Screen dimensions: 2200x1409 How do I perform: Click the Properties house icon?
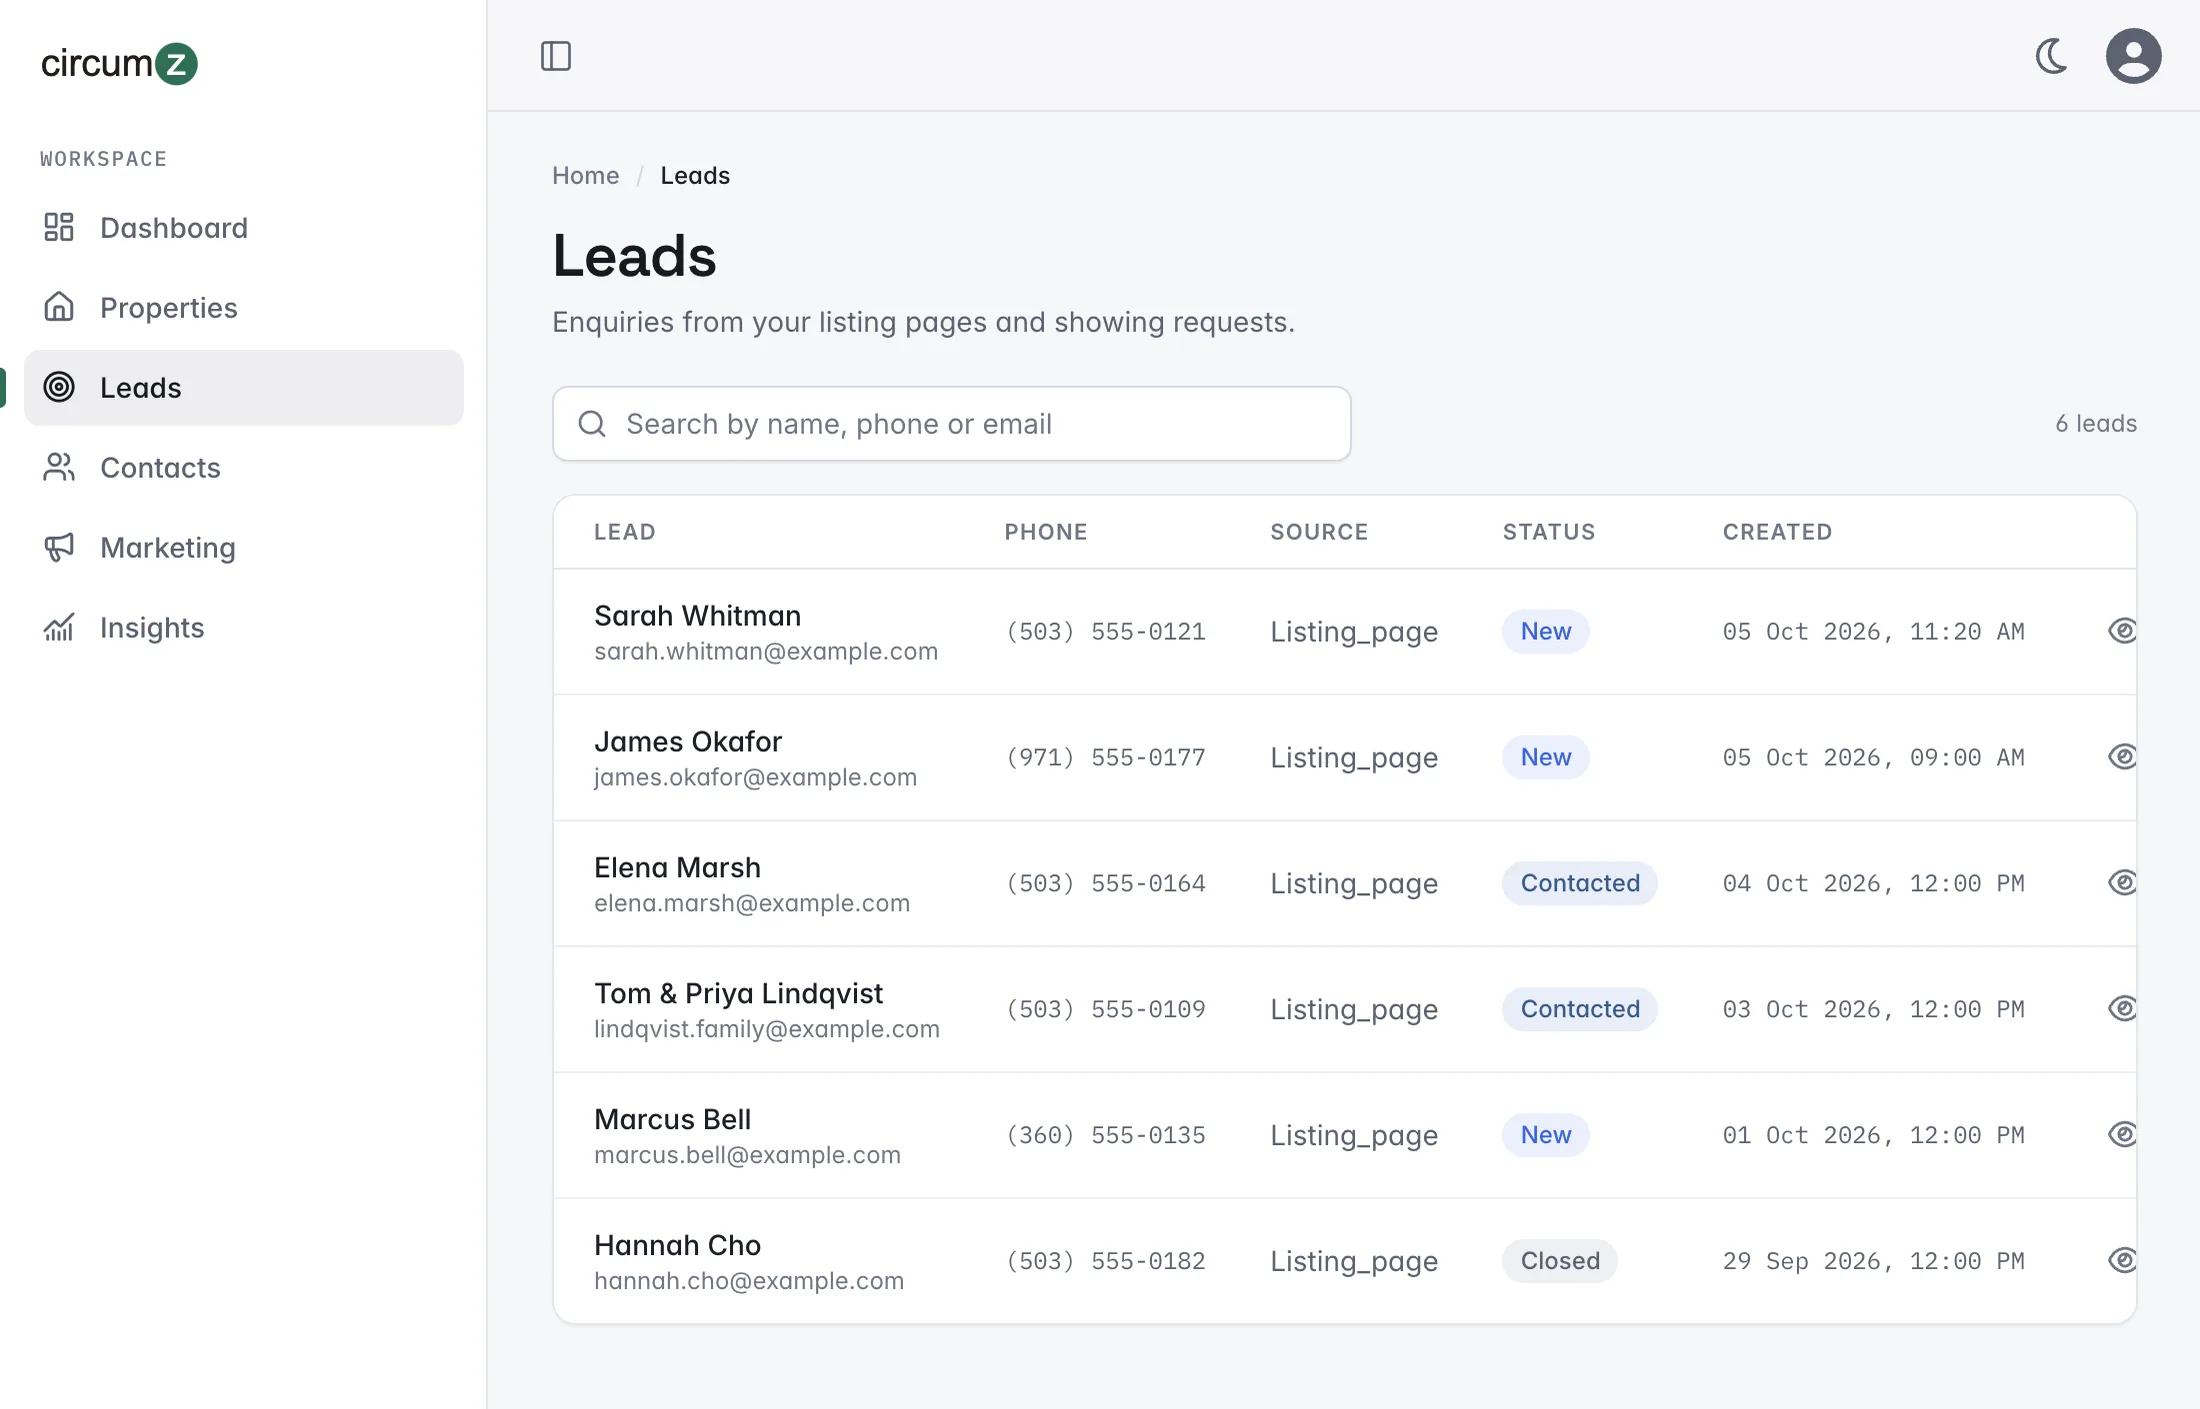coord(59,307)
